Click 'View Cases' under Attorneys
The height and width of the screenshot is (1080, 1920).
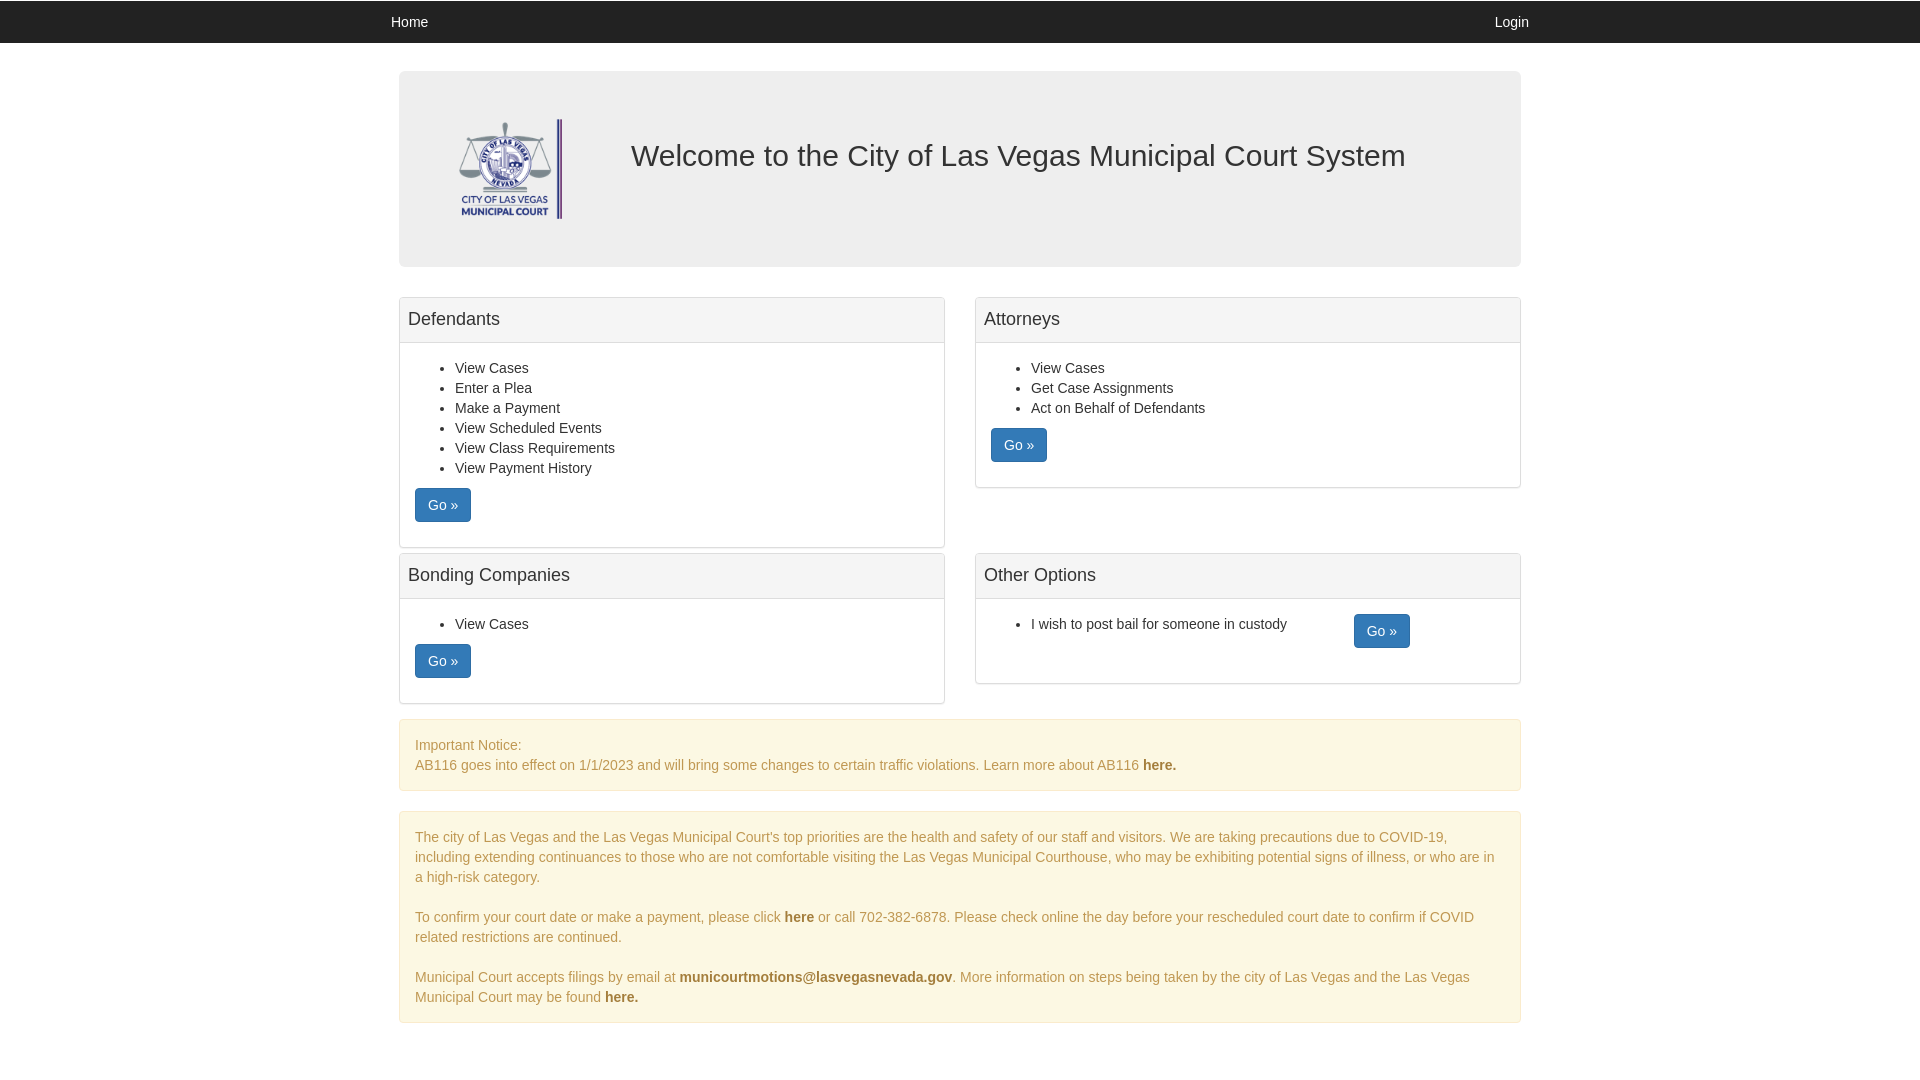click(1068, 368)
